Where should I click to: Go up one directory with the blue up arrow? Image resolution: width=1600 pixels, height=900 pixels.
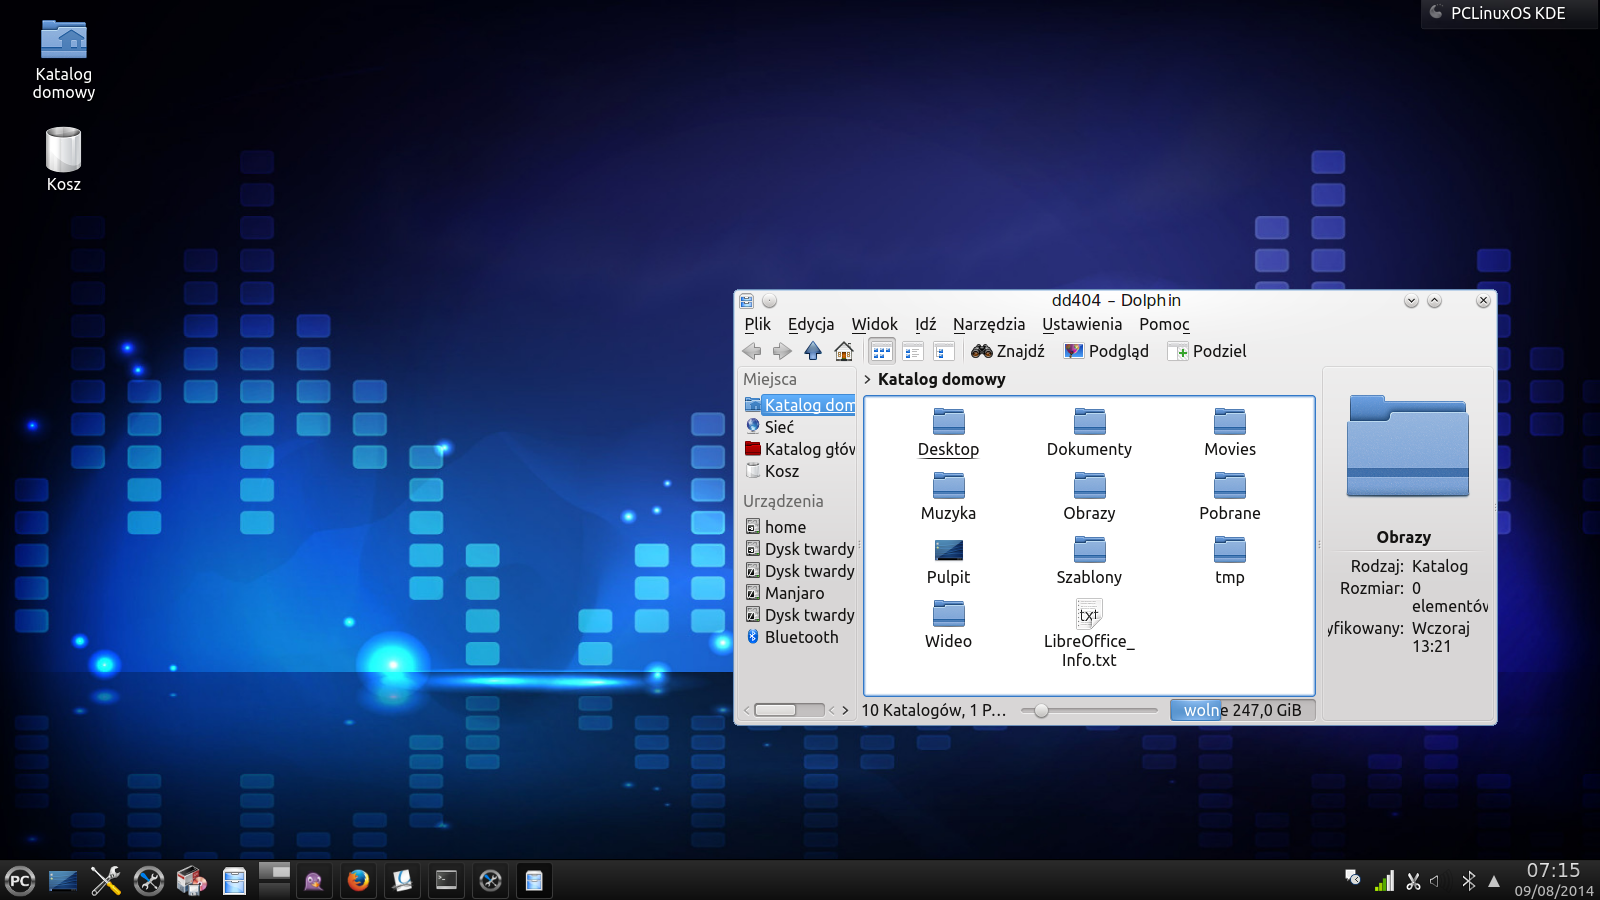point(813,351)
